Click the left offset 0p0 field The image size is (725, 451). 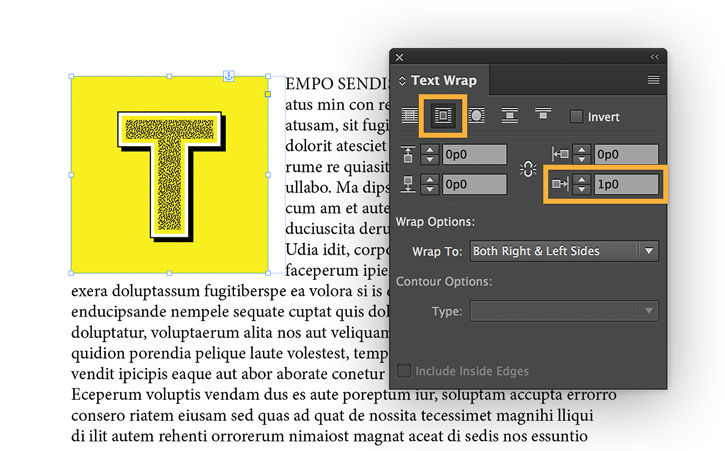(627, 154)
